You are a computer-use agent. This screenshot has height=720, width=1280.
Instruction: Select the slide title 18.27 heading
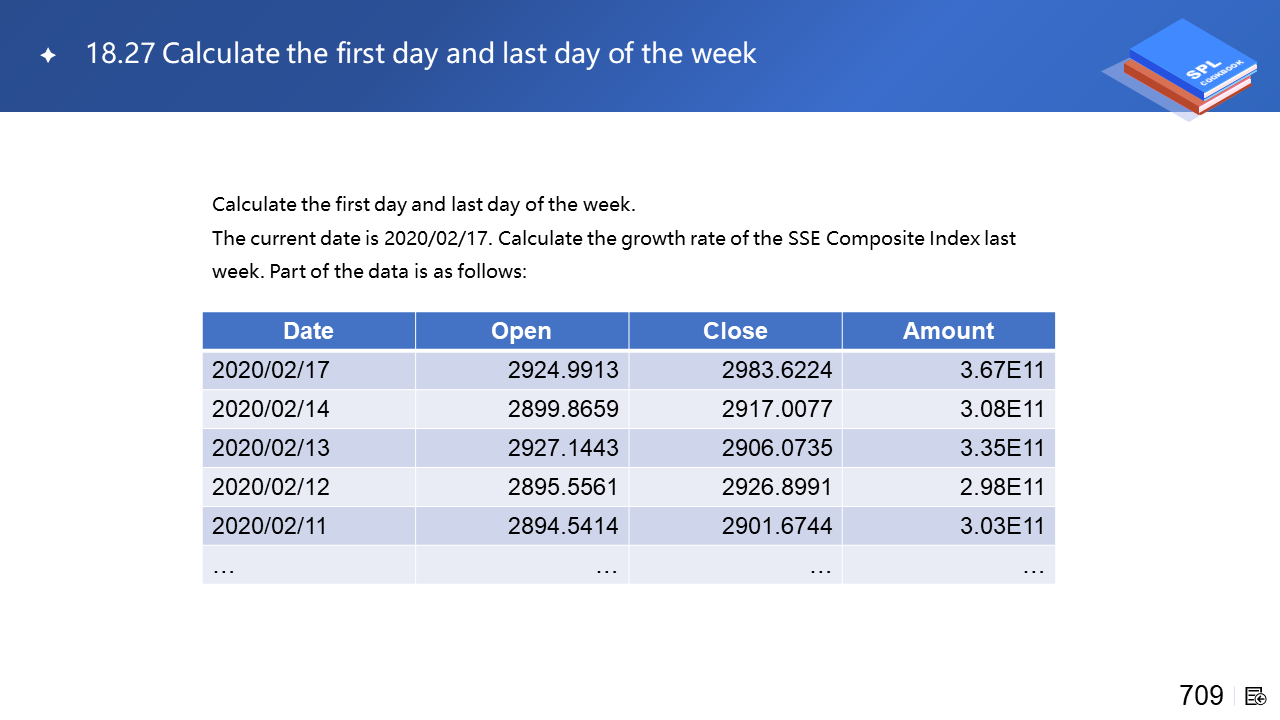tap(421, 53)
